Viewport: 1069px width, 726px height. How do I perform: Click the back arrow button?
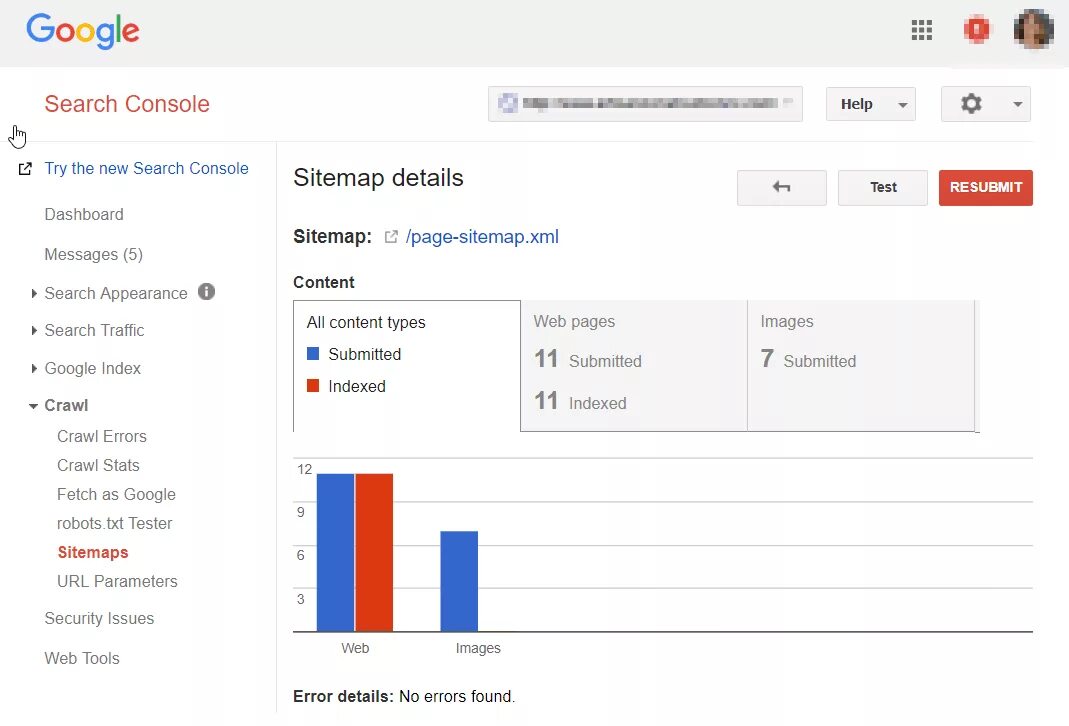tap(781, 187)
